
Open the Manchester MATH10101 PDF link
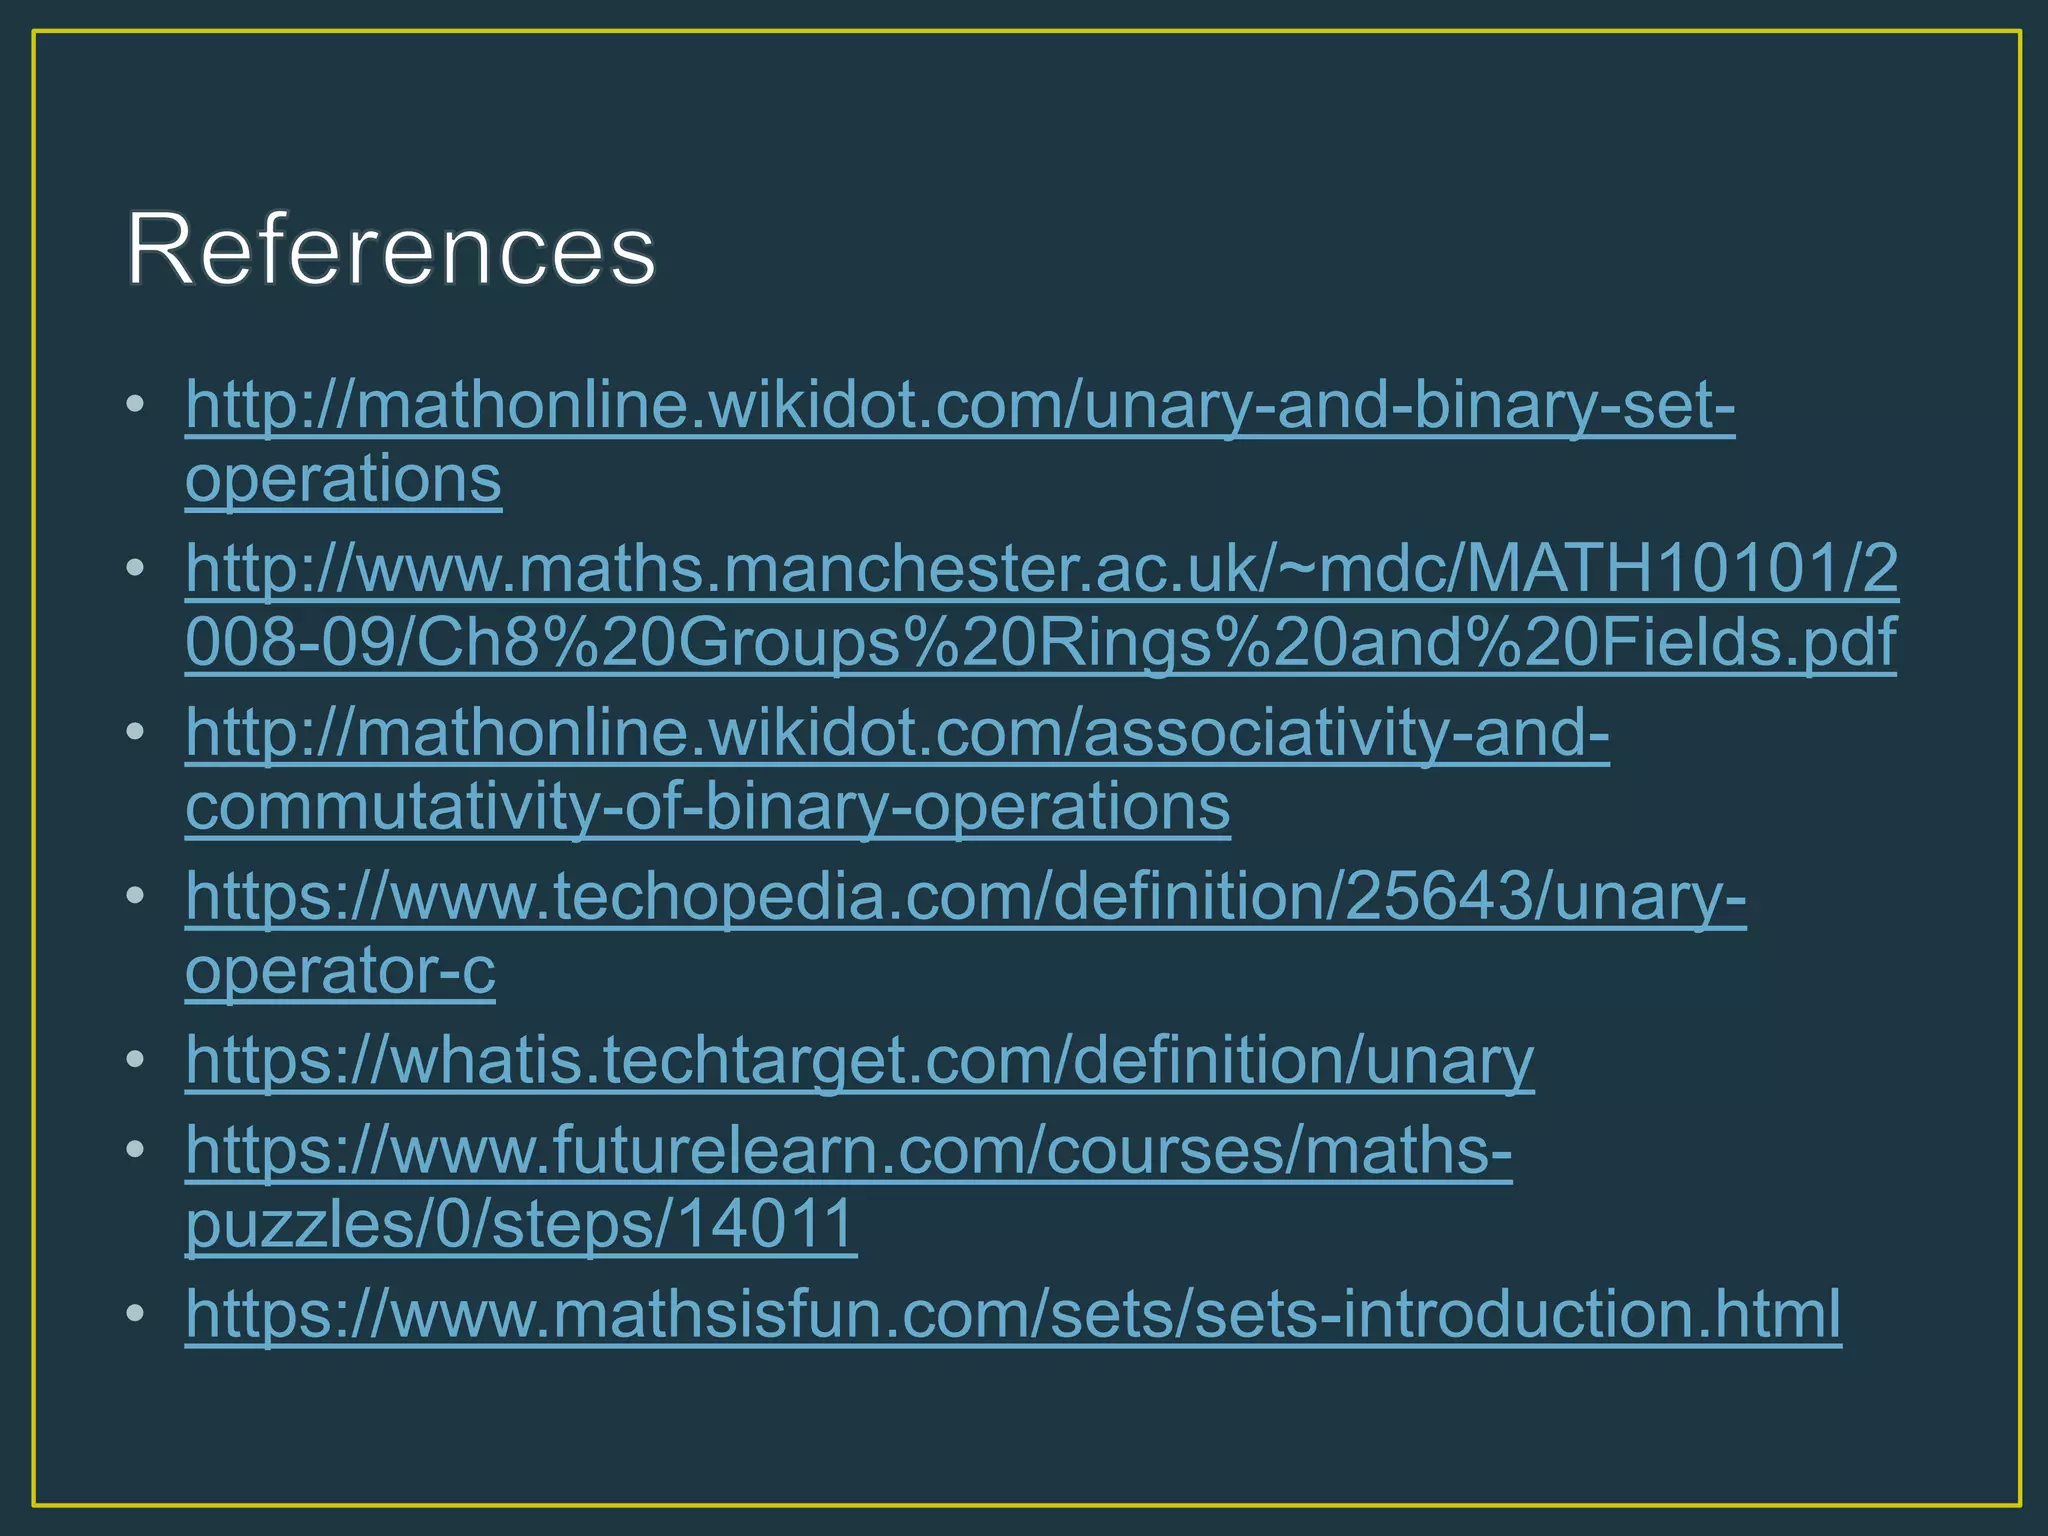[x=1041, y=569]
